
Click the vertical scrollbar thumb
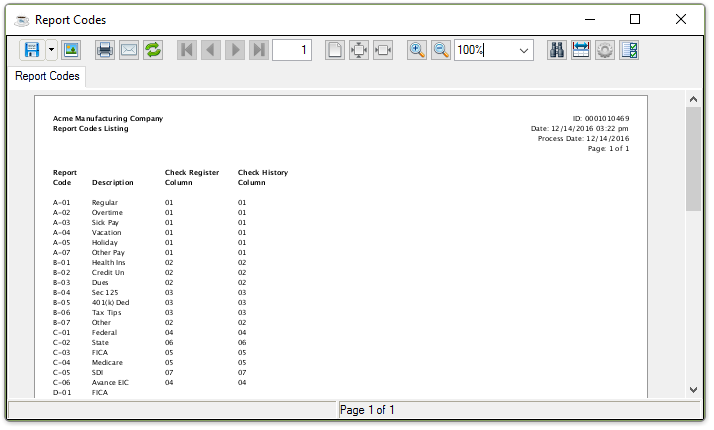pyautogui.click(x=693, y=159)
